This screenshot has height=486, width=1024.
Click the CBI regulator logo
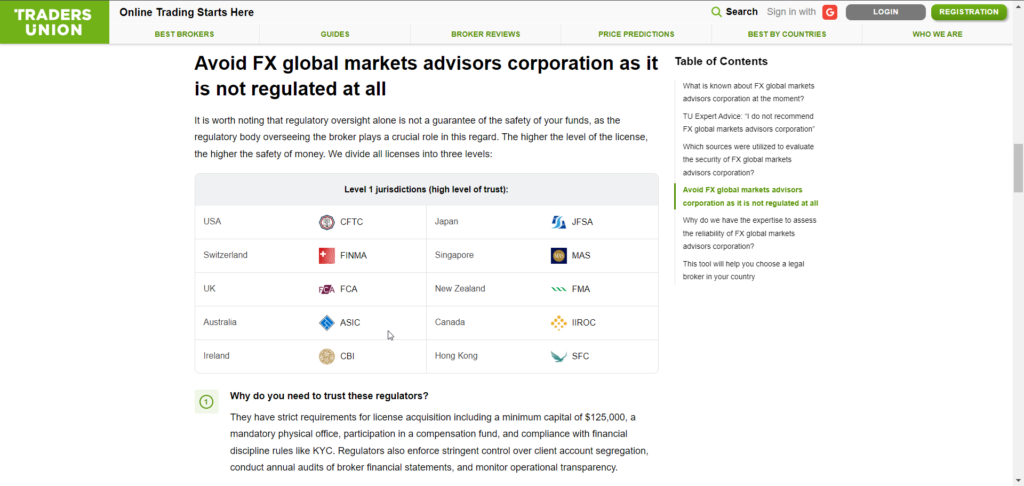tap(327, 357)
